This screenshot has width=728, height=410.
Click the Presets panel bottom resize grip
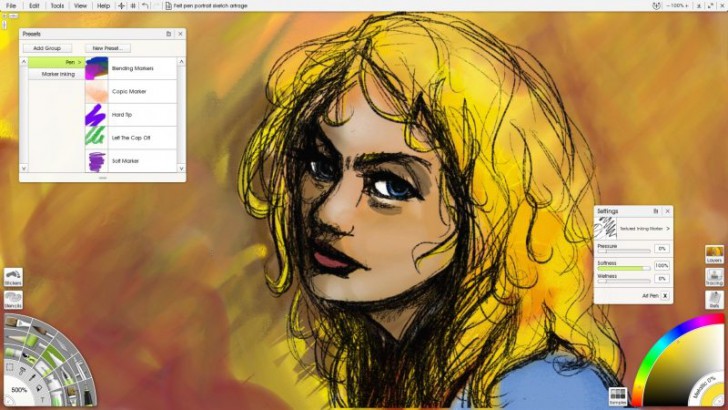coord(103,177)
